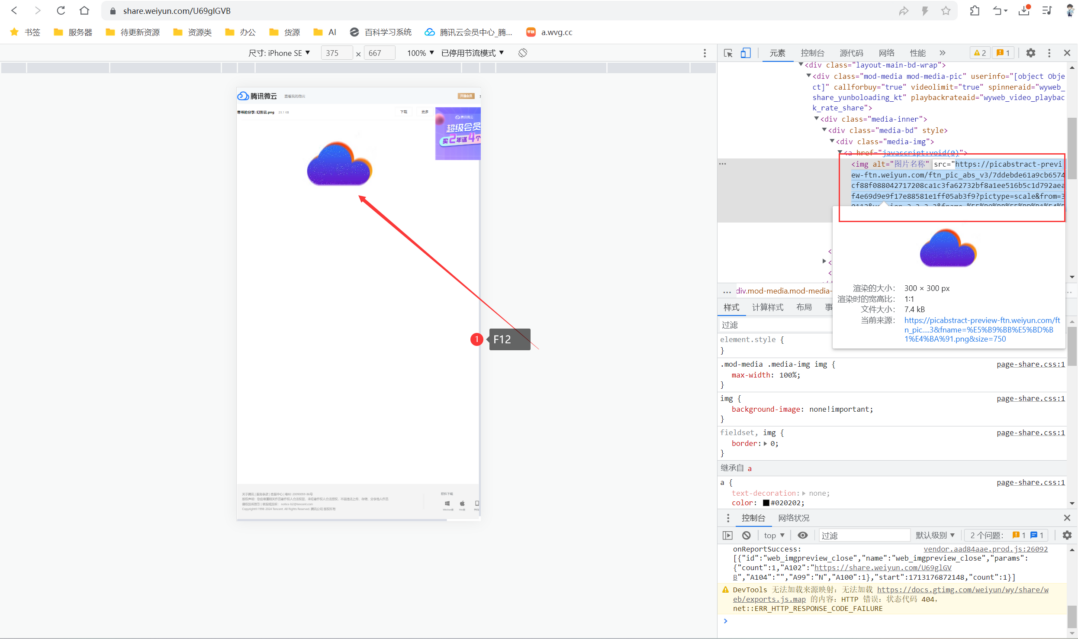
Task: Open the console drawer three-dot menu
Action: click(x=728, y=518)
